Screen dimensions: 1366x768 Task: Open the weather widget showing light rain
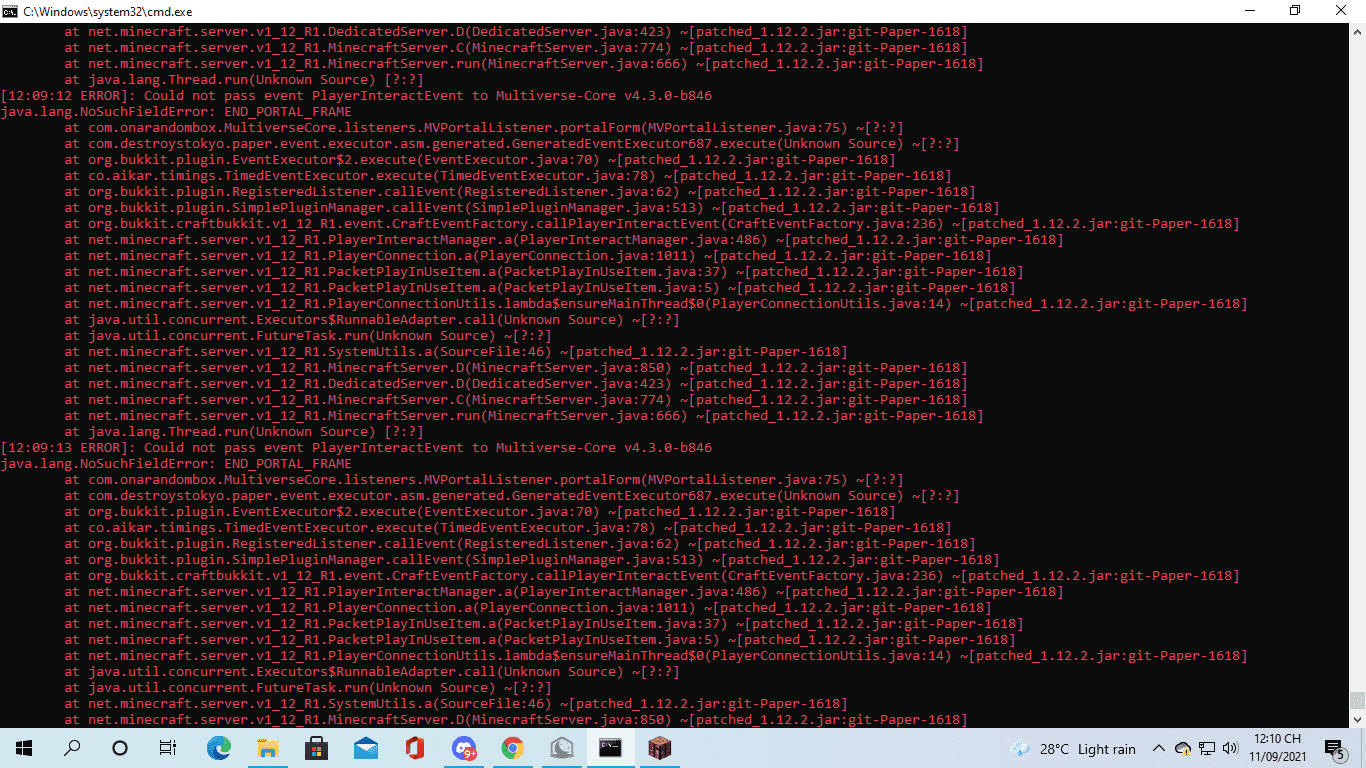point(1074,748)
